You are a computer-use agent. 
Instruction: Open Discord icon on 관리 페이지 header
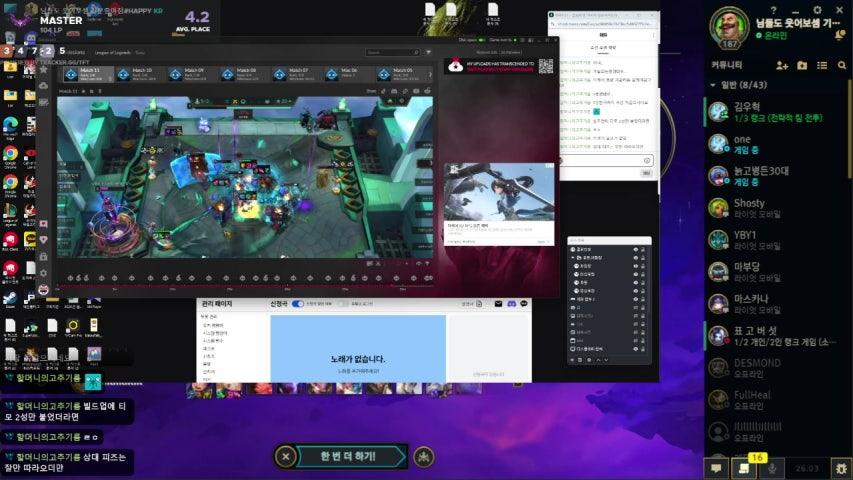(x=511, y=304)
